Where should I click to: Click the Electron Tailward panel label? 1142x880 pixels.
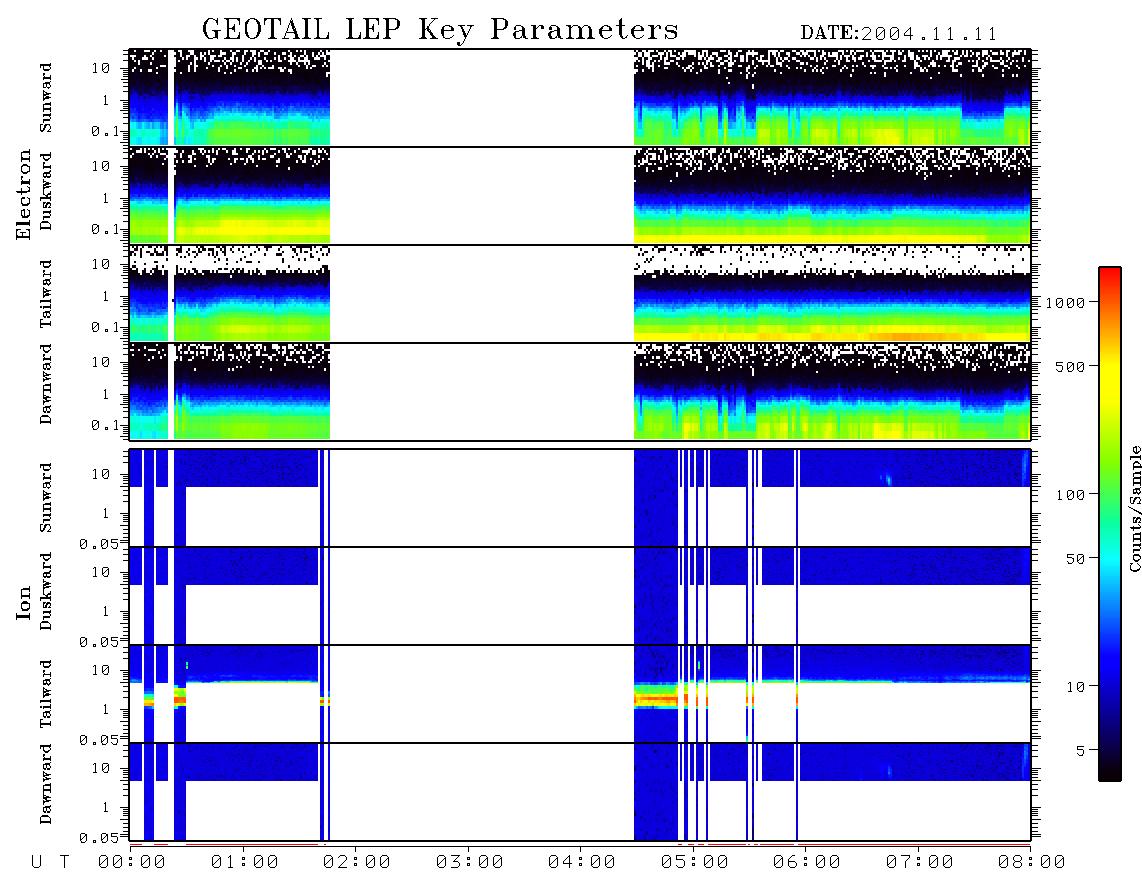click(46, 294)
